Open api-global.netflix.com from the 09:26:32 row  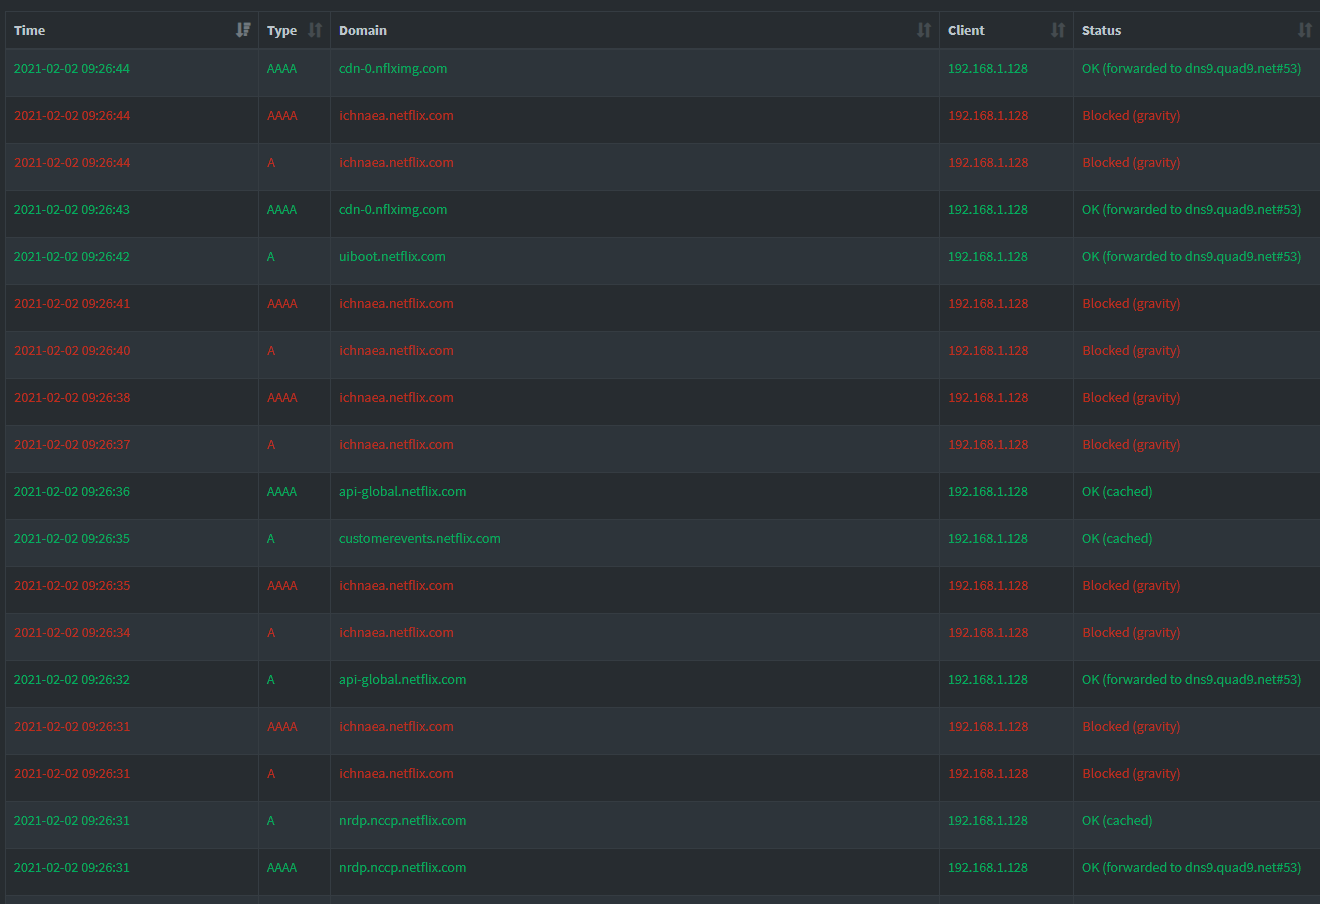tap(402, 680)
